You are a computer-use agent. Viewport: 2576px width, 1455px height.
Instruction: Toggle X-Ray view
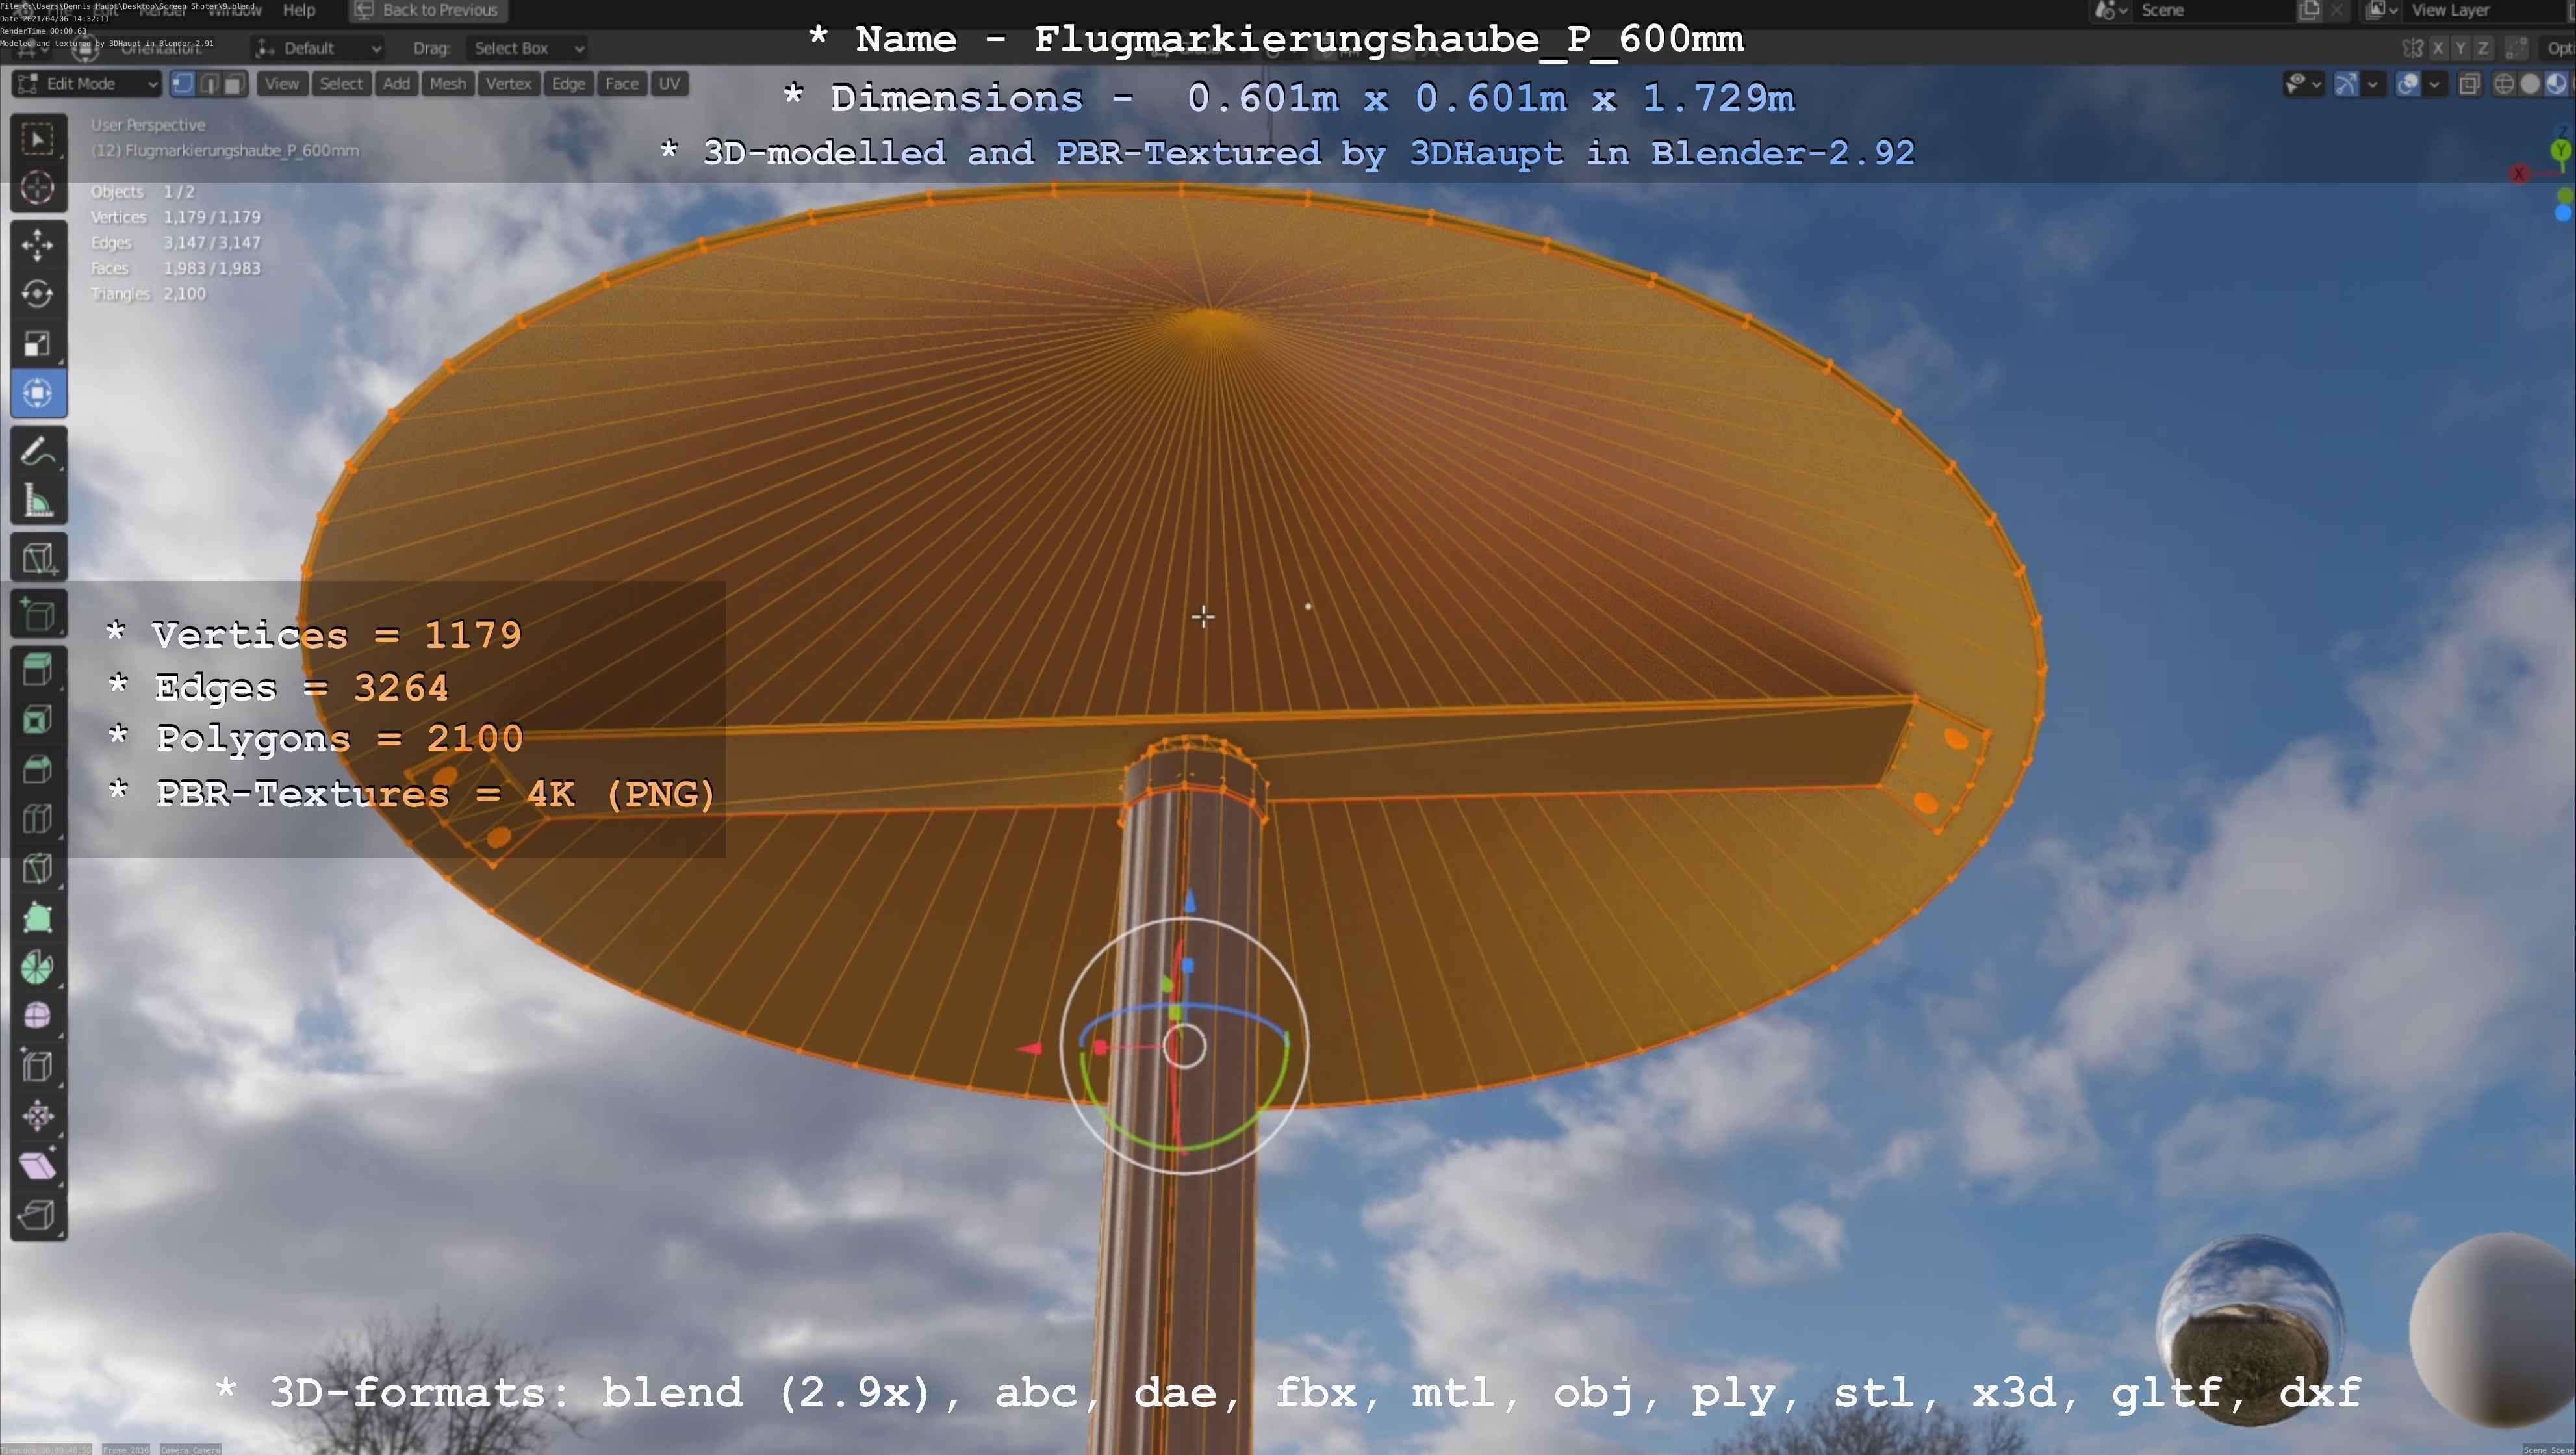point(2469,84)
